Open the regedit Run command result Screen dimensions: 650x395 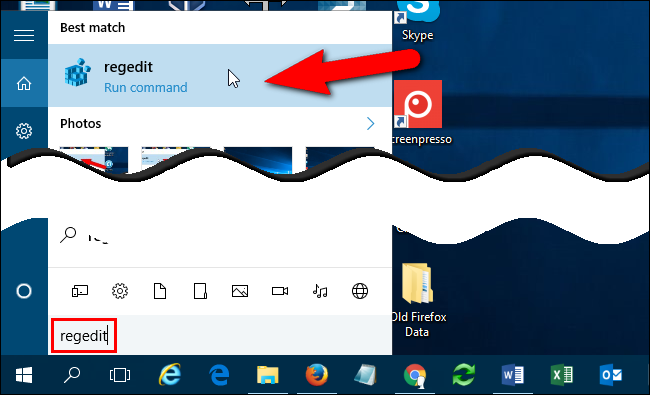coord(220,75)
